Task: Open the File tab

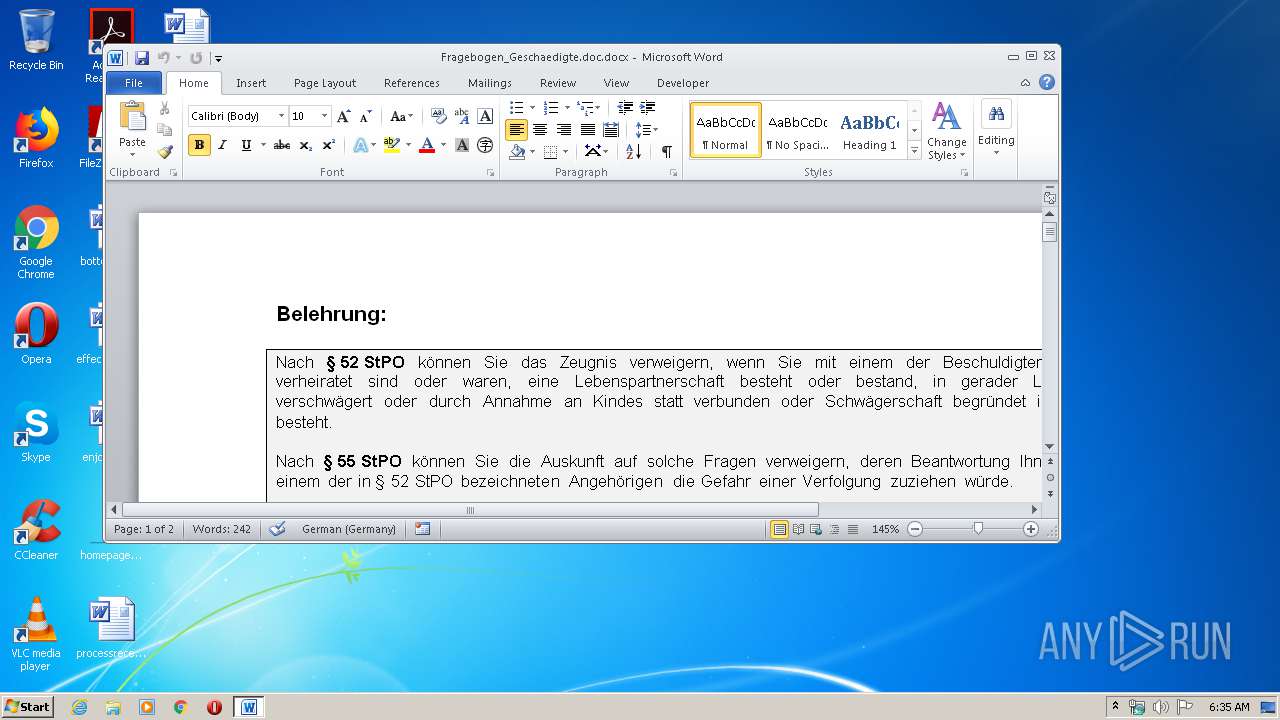Action: pyautogui.click(x=133, y=83)
